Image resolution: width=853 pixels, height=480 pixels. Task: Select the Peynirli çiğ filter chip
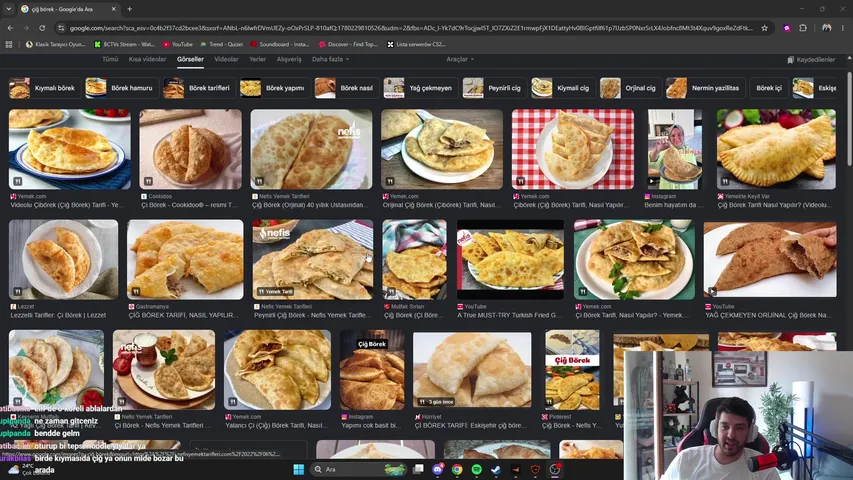495,88
